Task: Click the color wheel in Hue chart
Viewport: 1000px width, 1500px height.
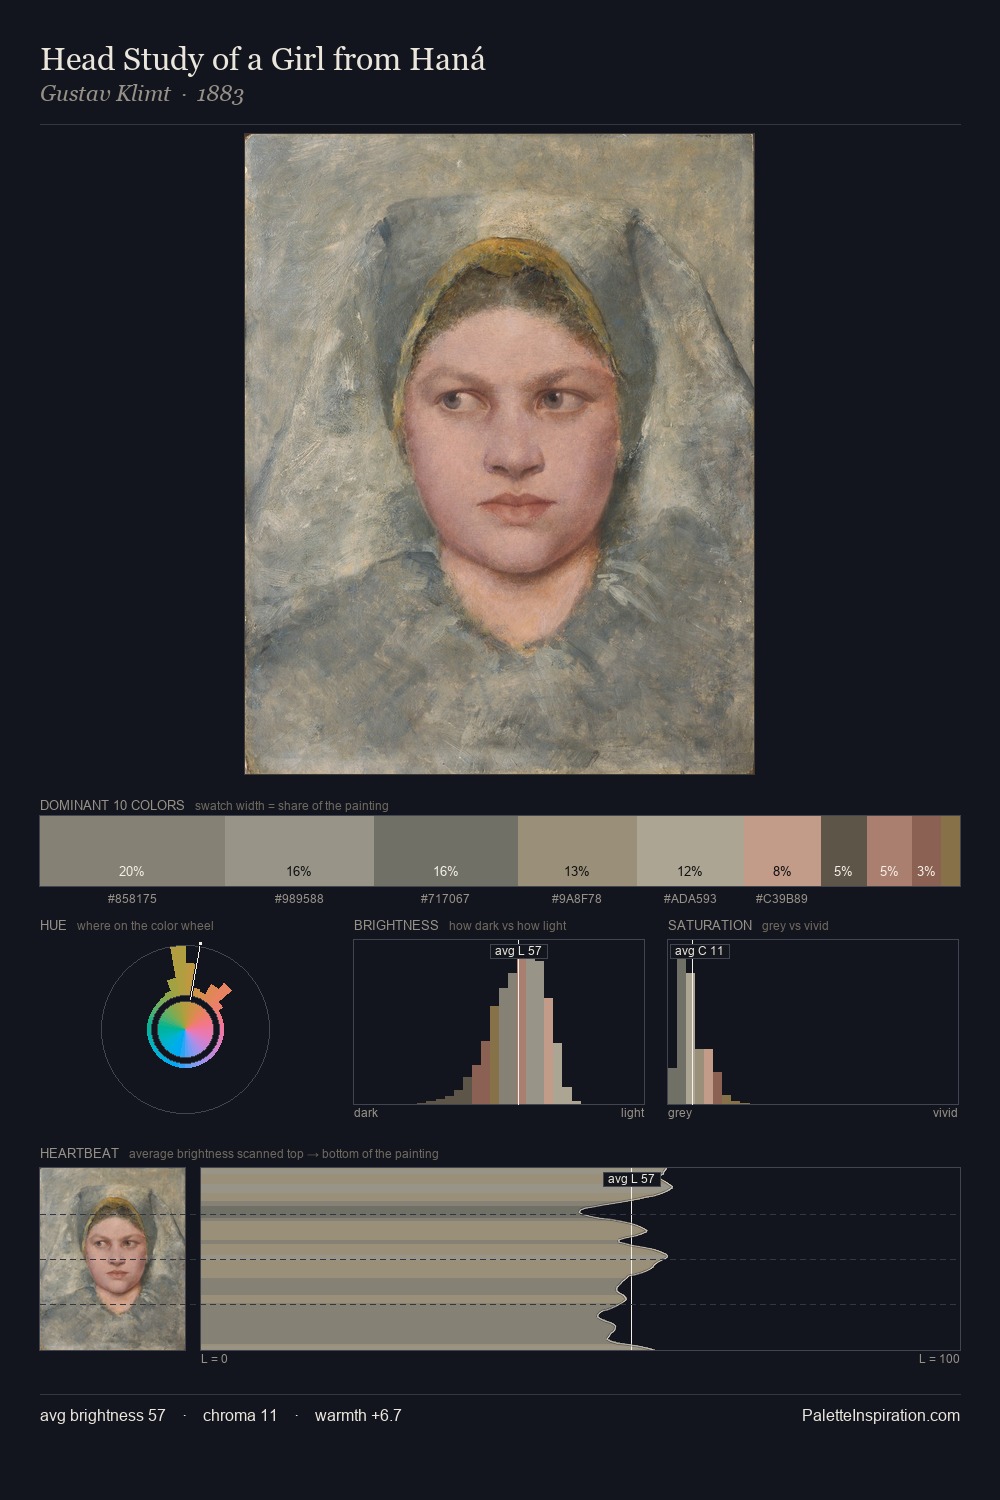Action: click(x=185, y=1029)
